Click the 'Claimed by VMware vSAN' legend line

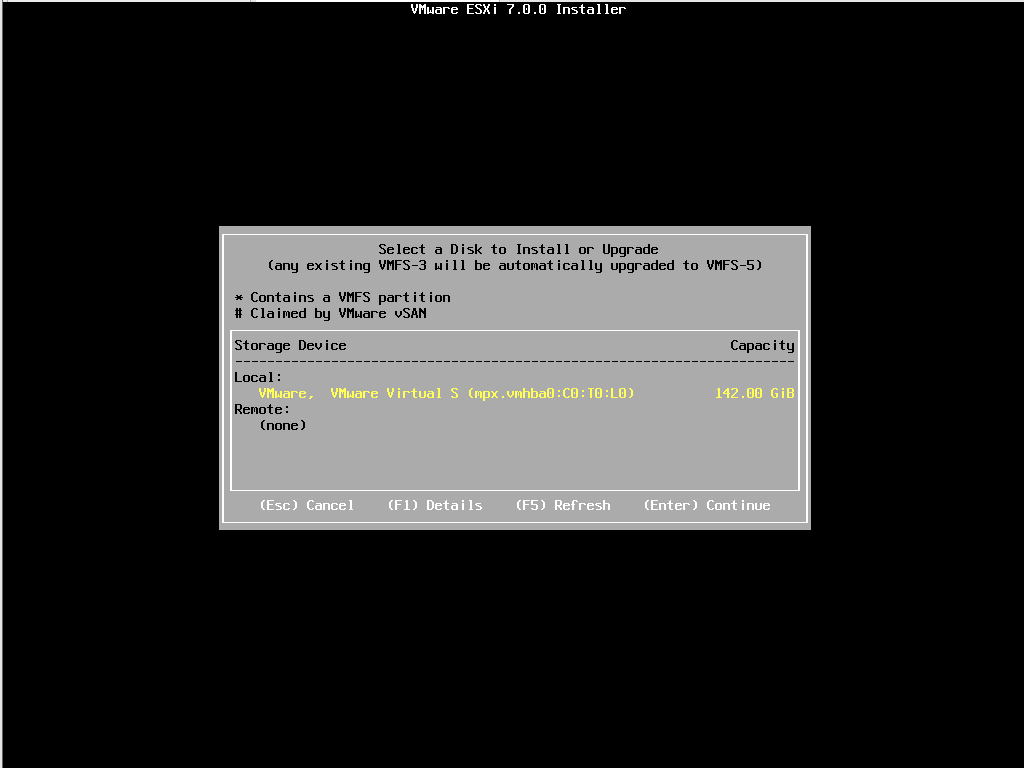(x=330, y=313)
